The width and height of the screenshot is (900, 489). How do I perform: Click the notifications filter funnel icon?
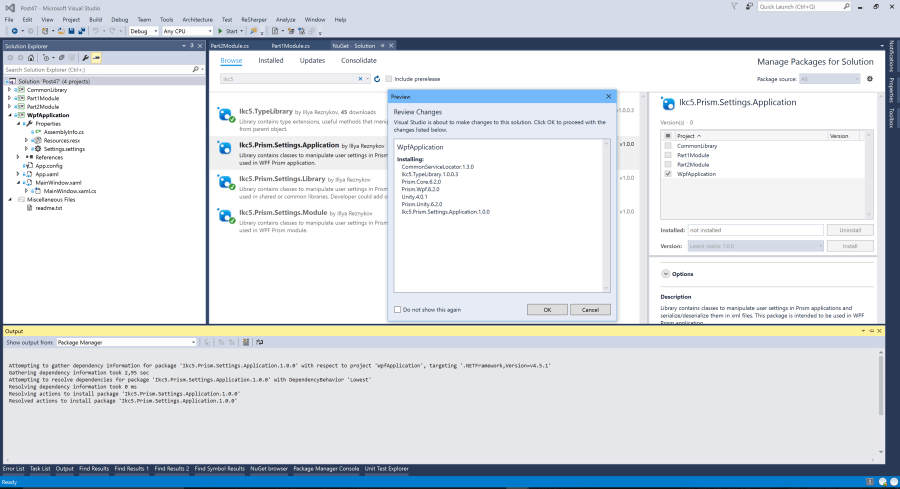734,6
